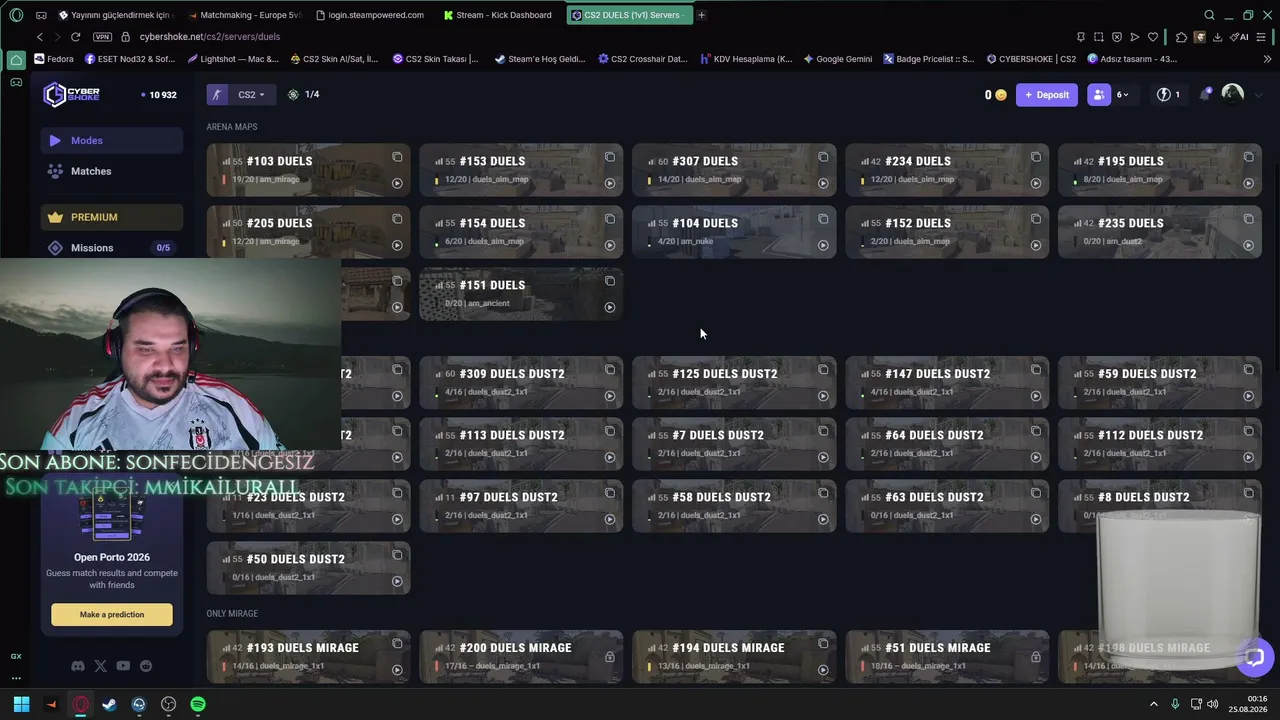Open the Fedora bookmark
Image resolution: width=1280 pixels, height=720 pixels.
pos(54,59)
